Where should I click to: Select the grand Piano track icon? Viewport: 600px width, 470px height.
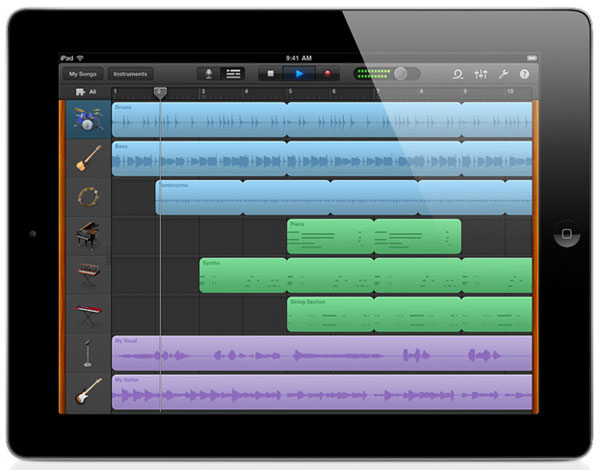pos(88,236)
